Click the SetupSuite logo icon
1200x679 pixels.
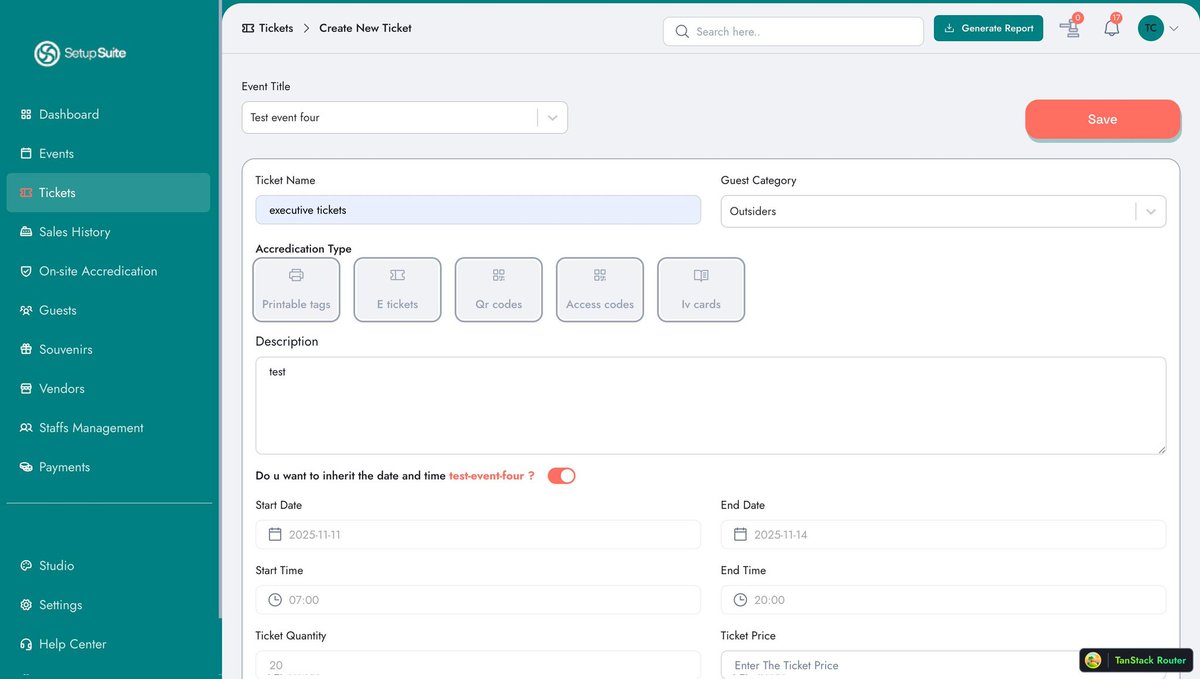coord(46,54)
